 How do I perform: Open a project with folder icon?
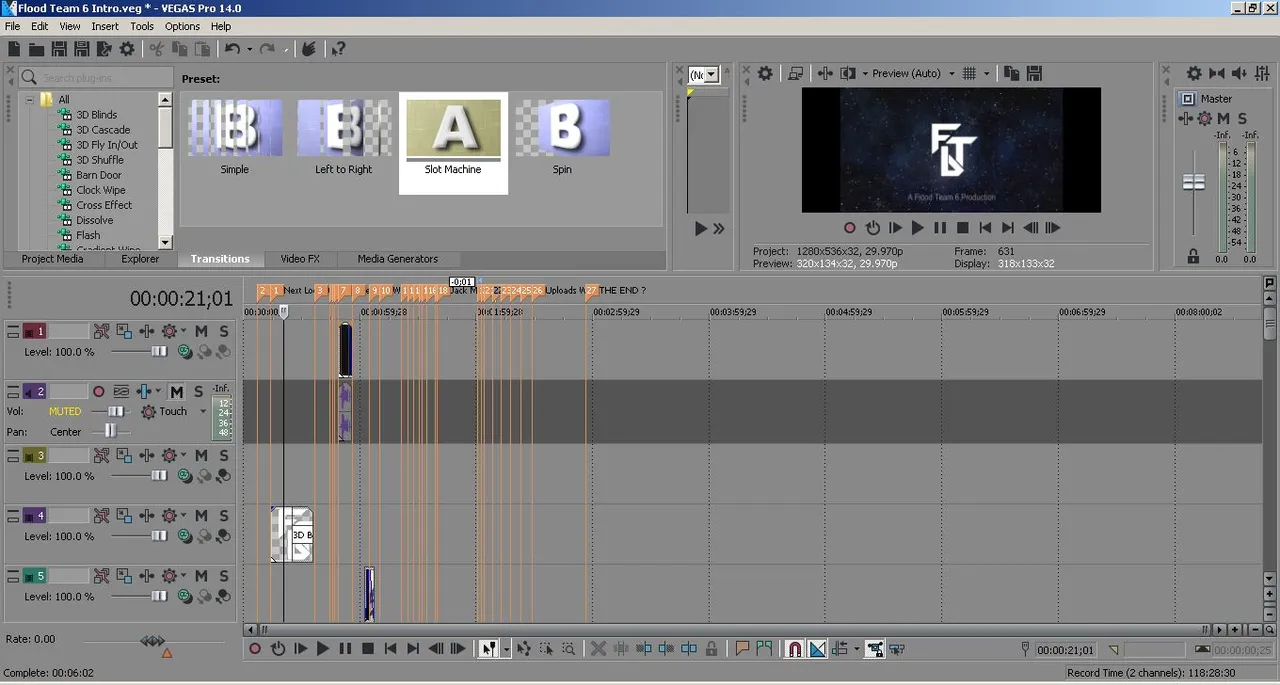pyautogui.click(x=37, y=49)
